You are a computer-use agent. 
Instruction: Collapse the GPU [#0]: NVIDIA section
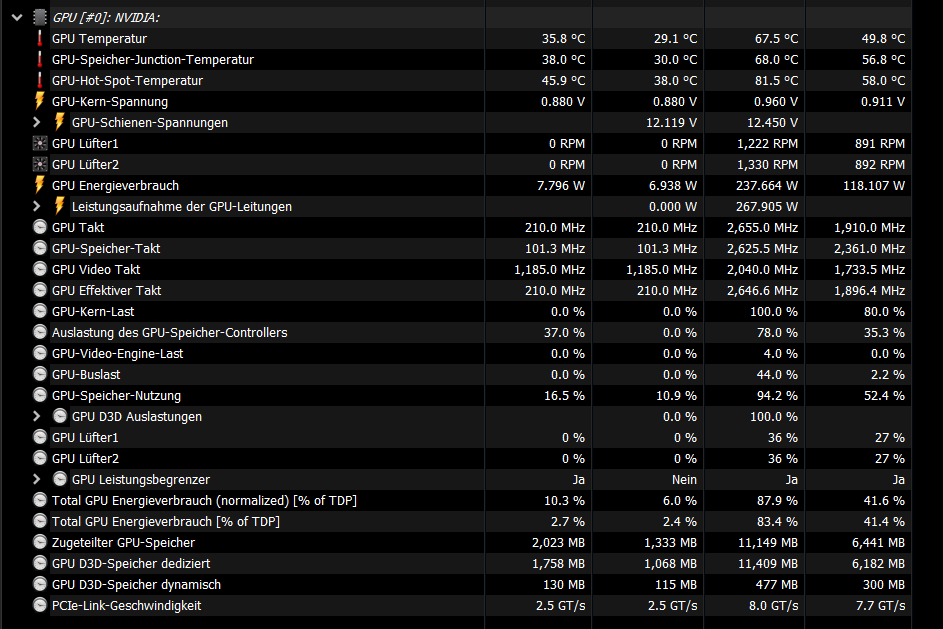(17, 17)
